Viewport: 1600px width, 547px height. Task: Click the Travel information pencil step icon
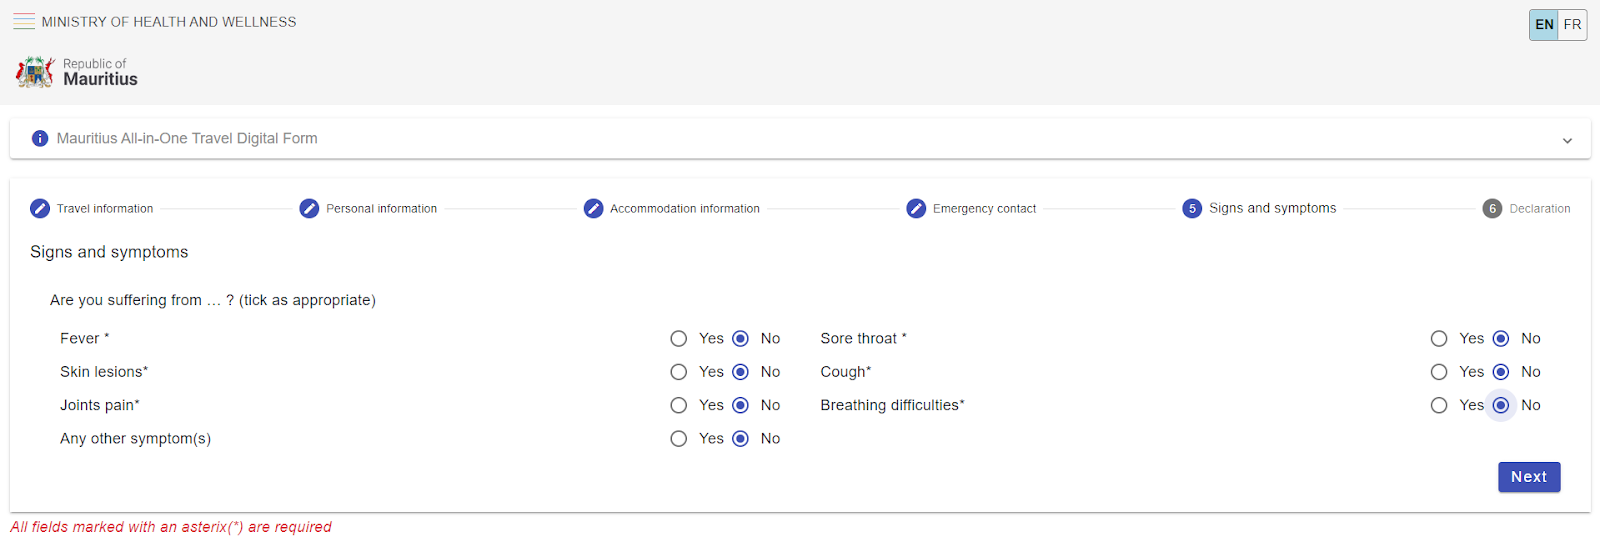point(40,208)
